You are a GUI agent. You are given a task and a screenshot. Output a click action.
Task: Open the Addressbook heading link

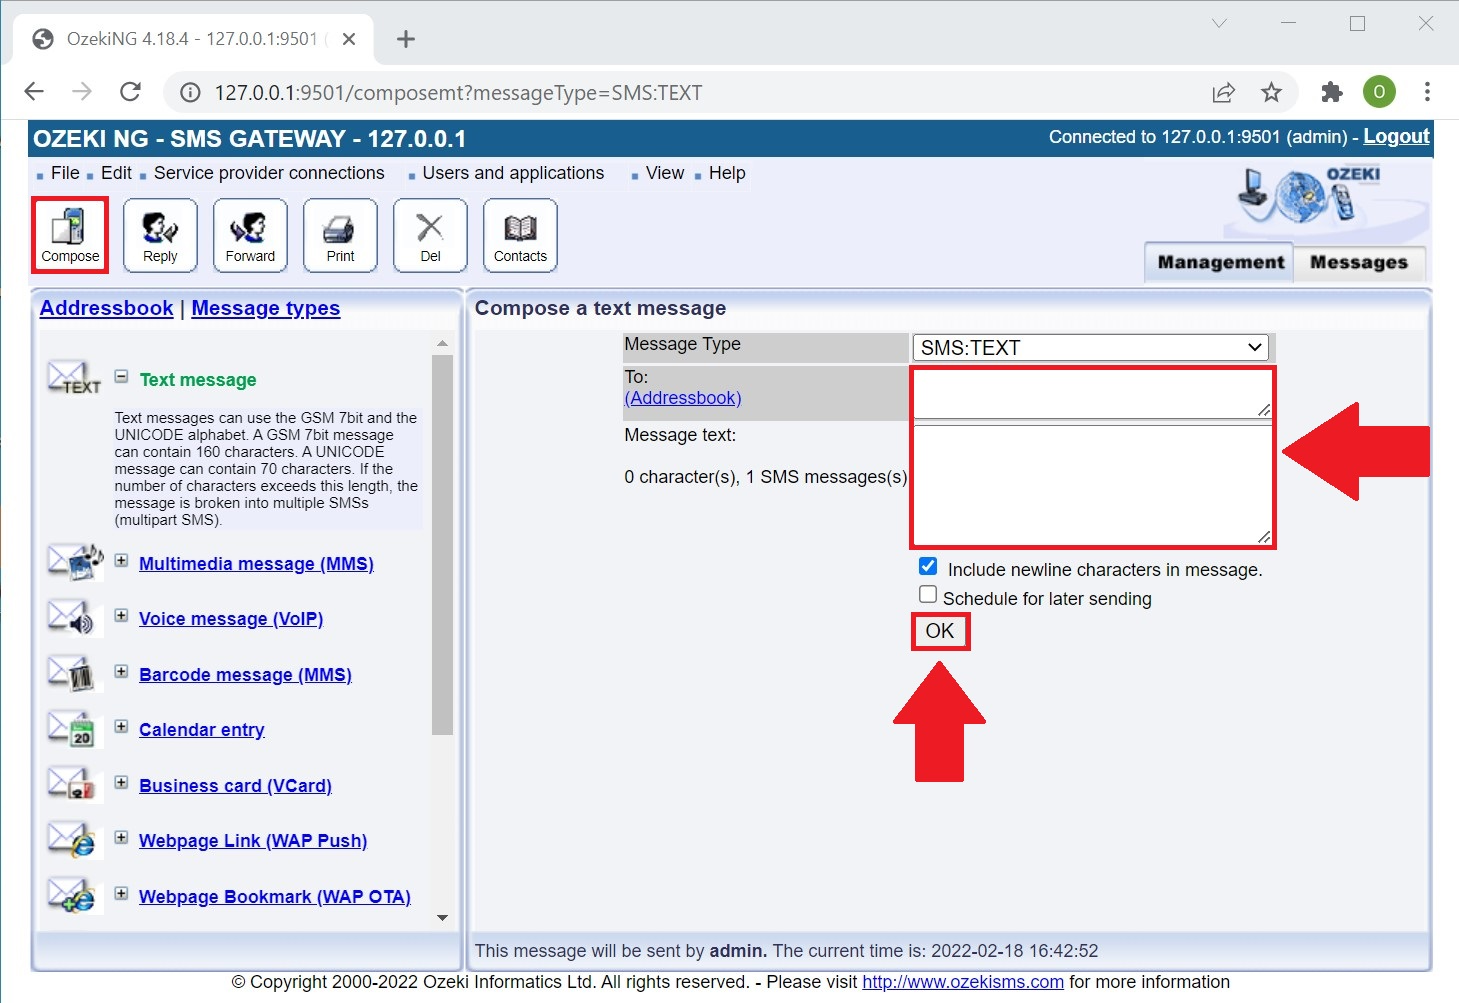pos(106,308)
